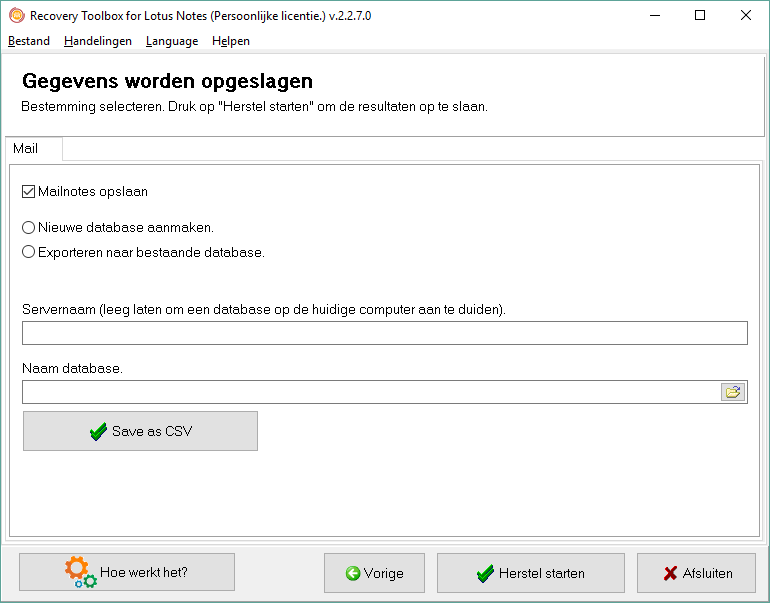Switch to the Mail tab
Viewport: 770px width, 603px height.
(33, 148)
